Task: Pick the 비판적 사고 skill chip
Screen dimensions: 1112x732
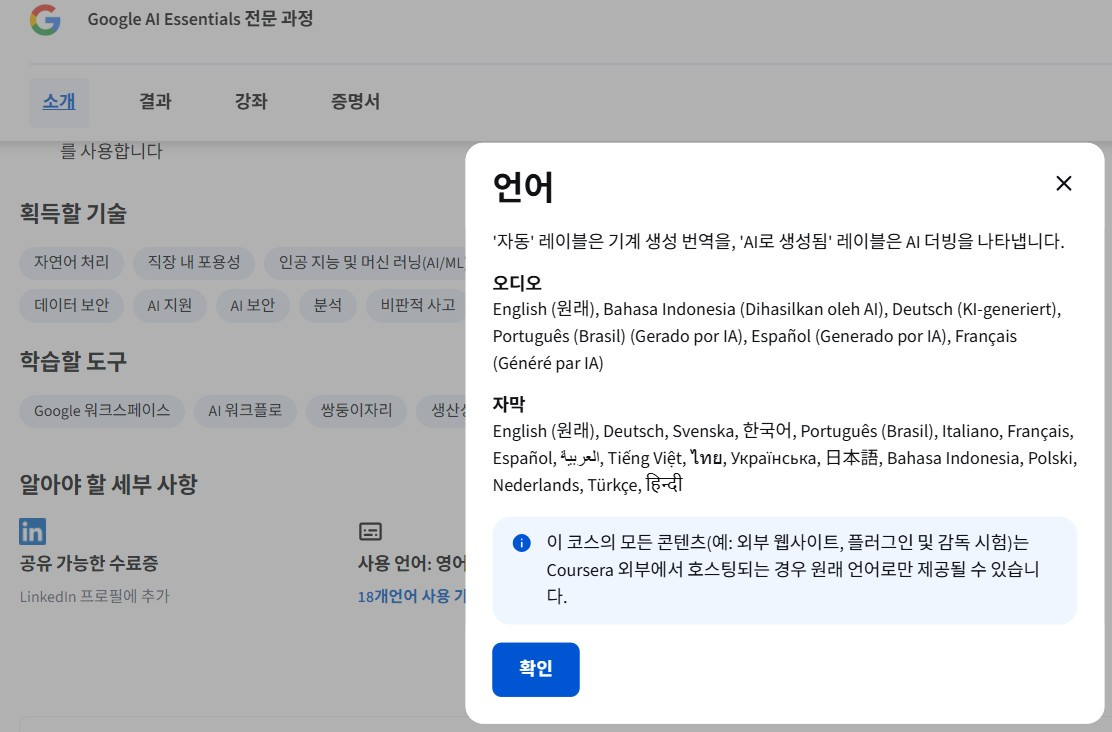Action: [x=416, y=306]
